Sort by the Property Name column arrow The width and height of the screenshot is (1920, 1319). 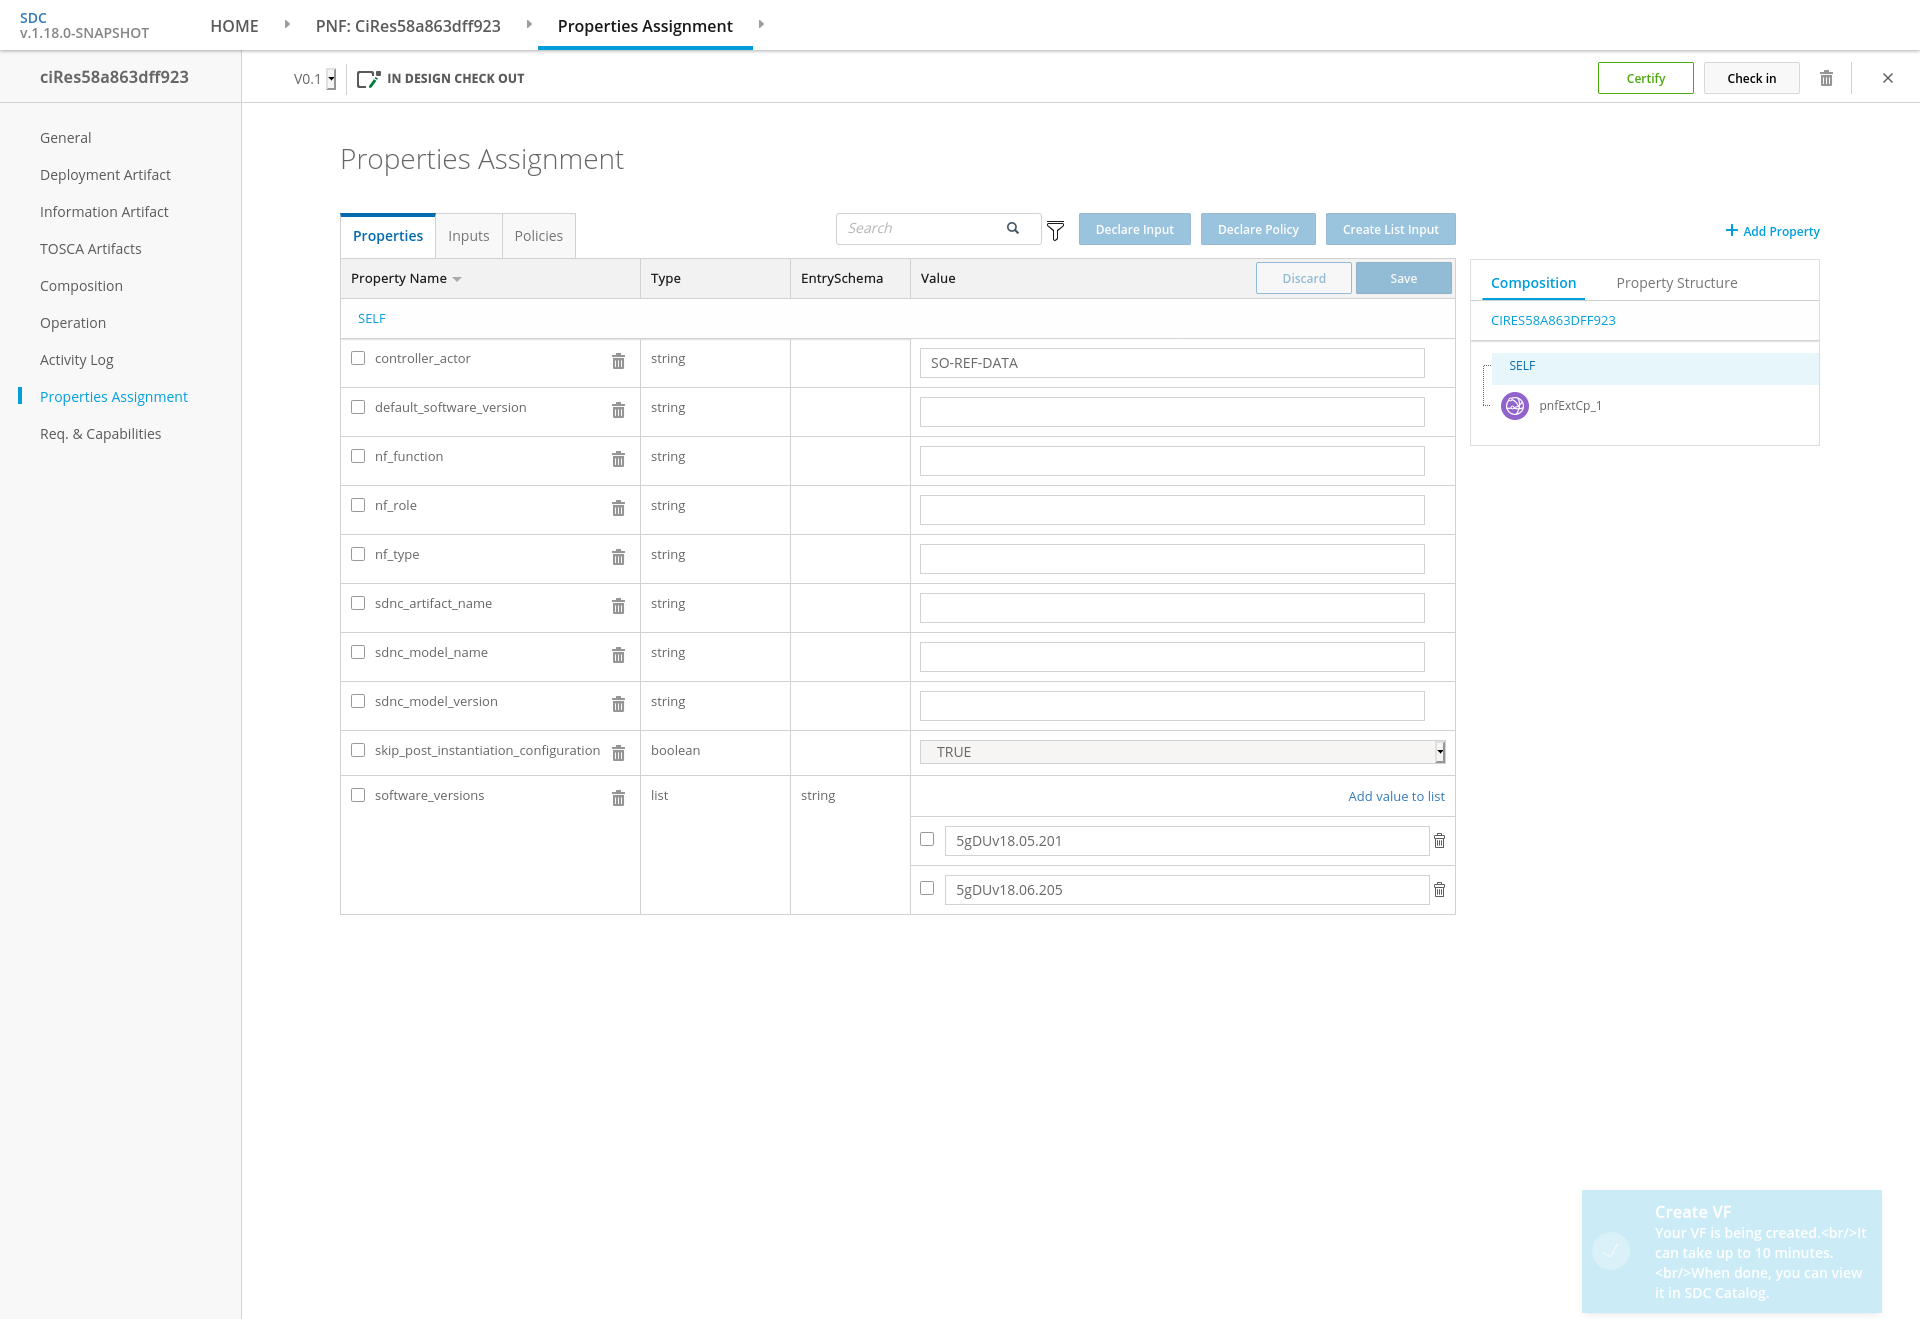(x=457, y=279)
